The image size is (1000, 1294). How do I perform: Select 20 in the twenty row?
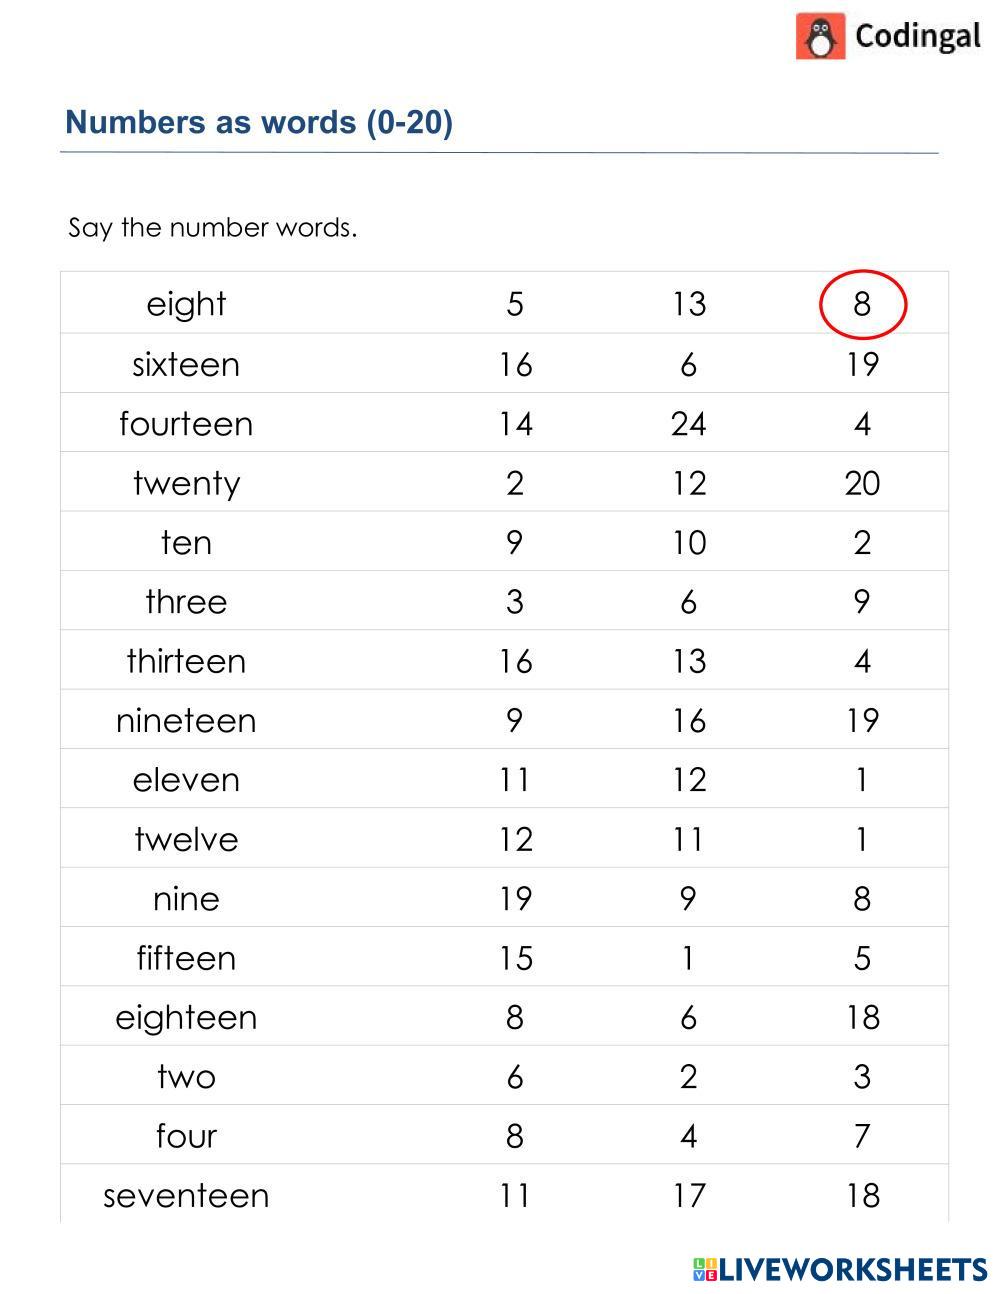coord(862,483)
